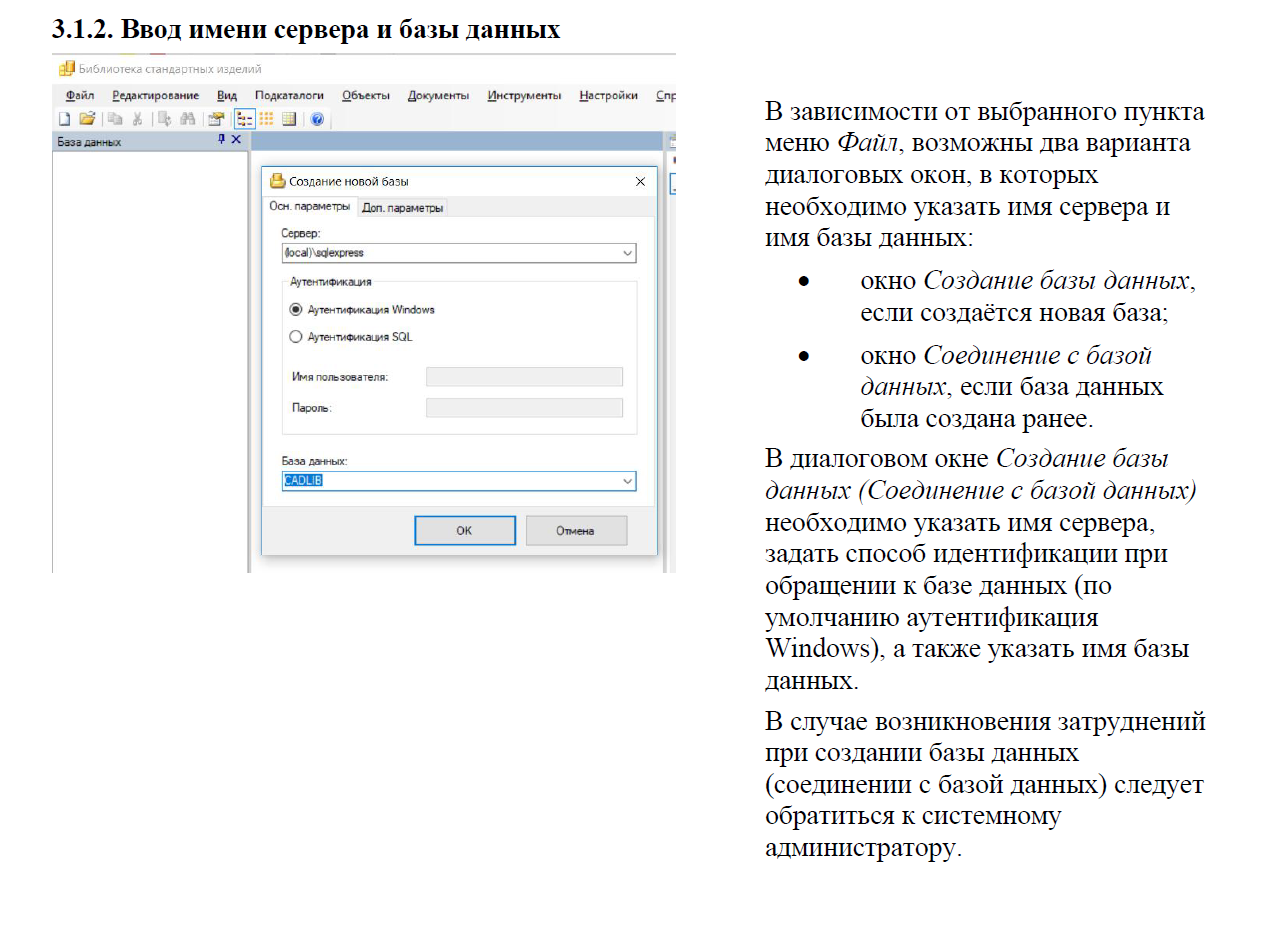Open the Документы menu

click(438, 95)
